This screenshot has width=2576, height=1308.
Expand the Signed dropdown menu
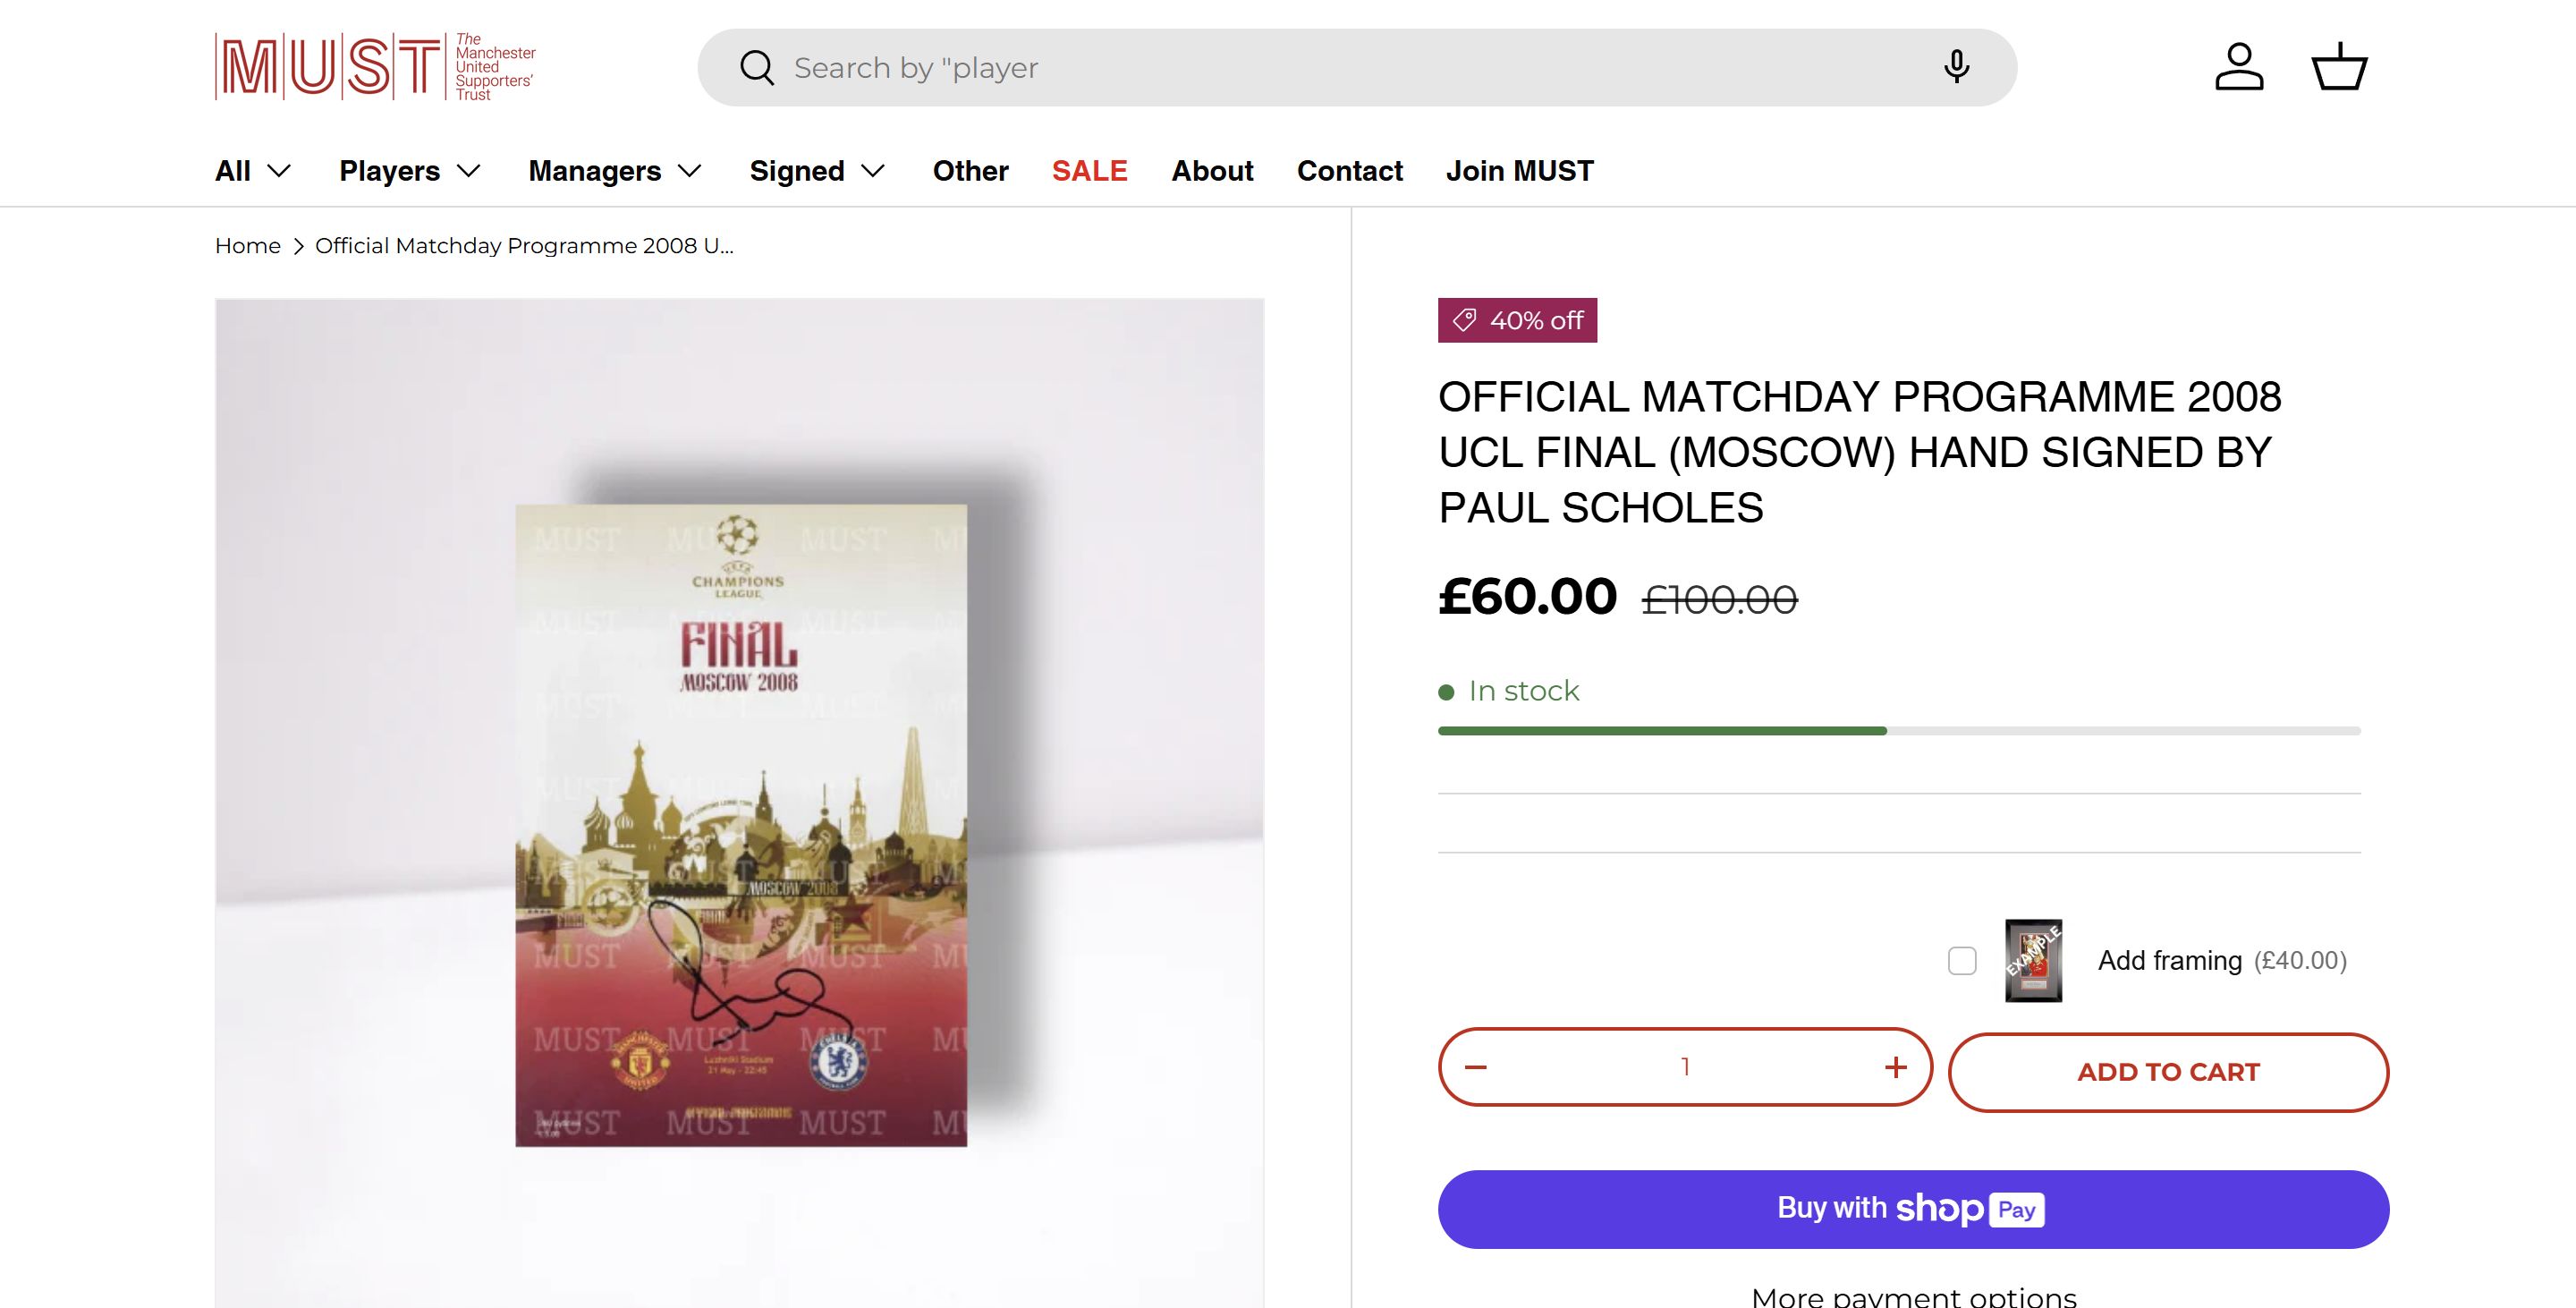[x=817, y=171]
